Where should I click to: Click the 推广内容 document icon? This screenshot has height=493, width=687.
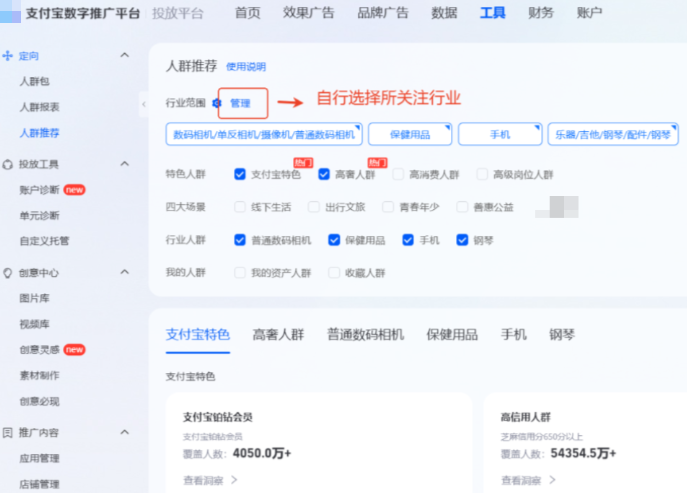point(7,433)
